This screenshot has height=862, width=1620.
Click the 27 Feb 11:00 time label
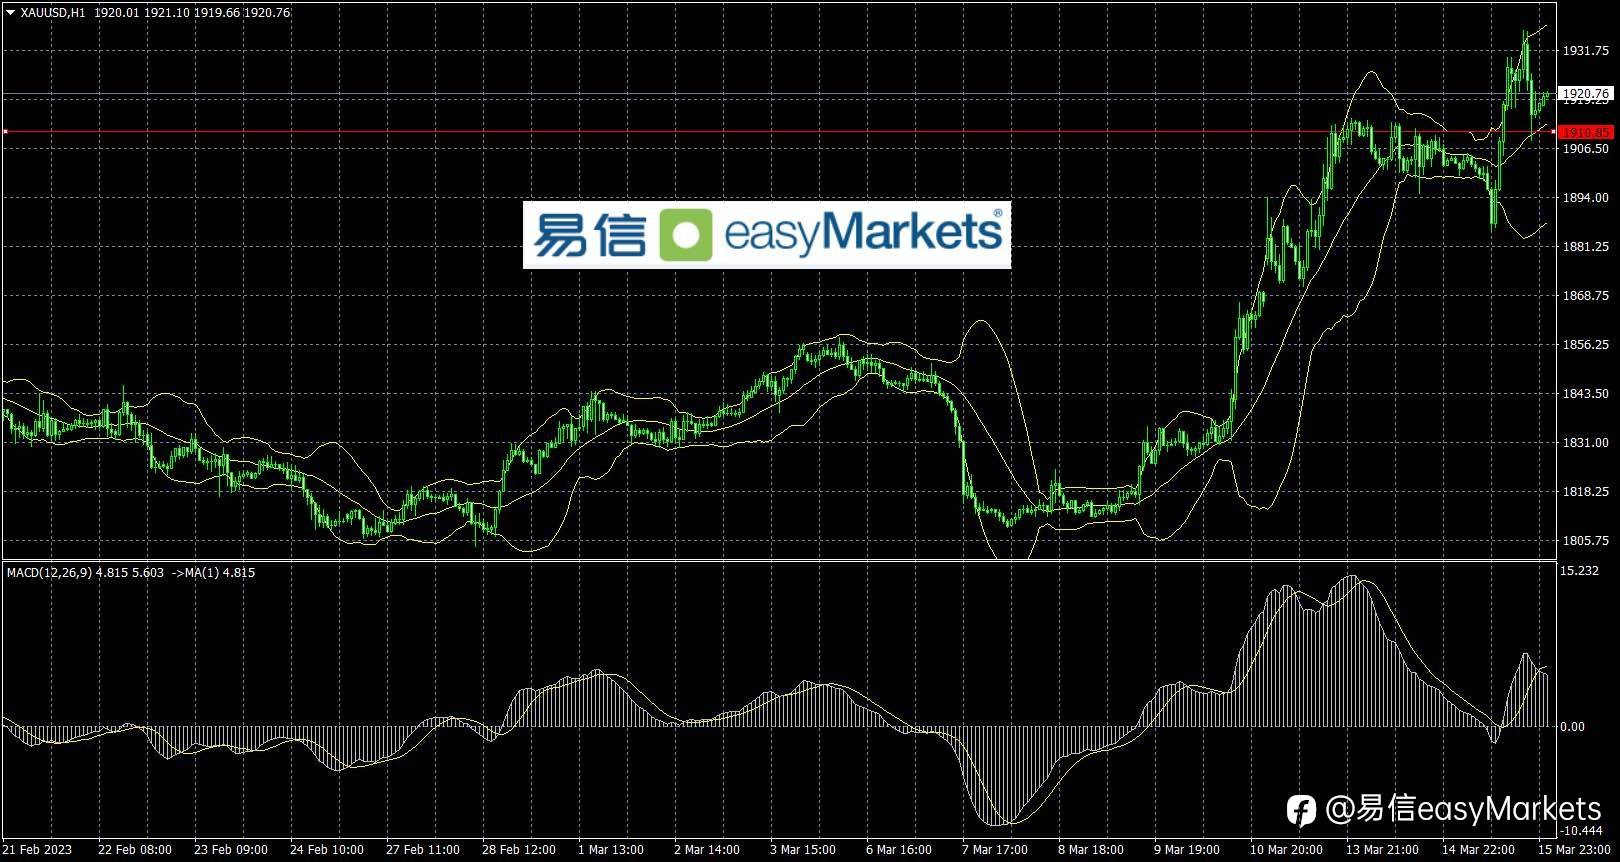(423, 850)
